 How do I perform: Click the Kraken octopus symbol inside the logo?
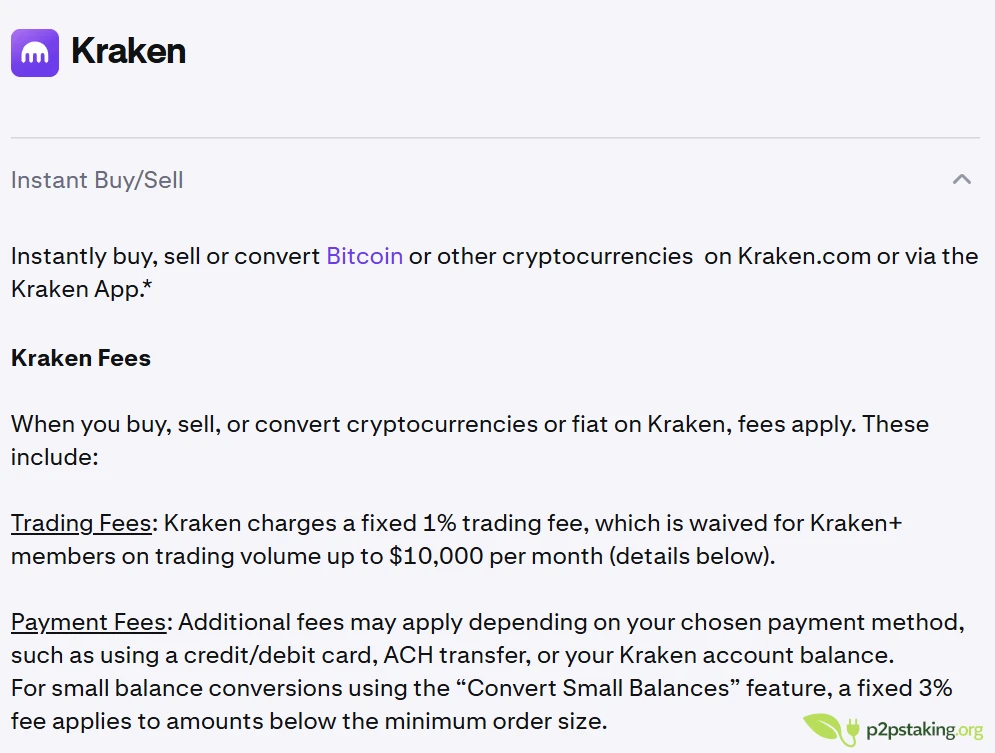34,52
